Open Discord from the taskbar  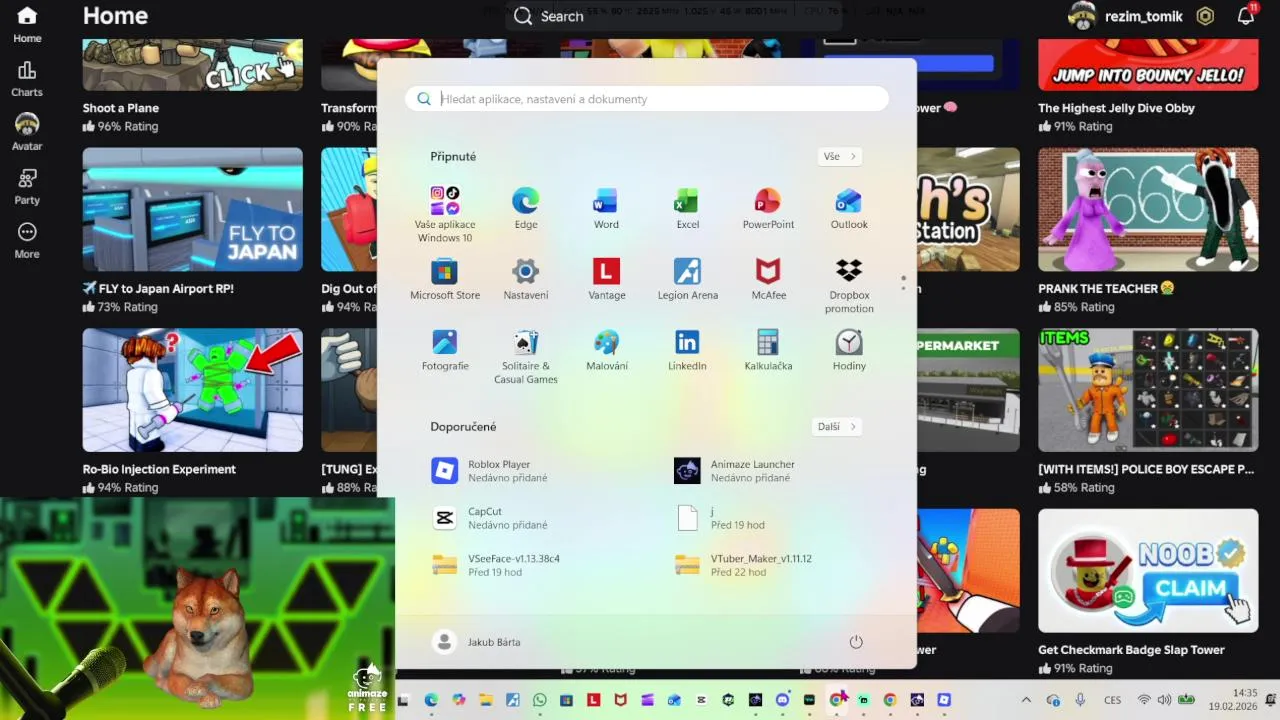782,700
